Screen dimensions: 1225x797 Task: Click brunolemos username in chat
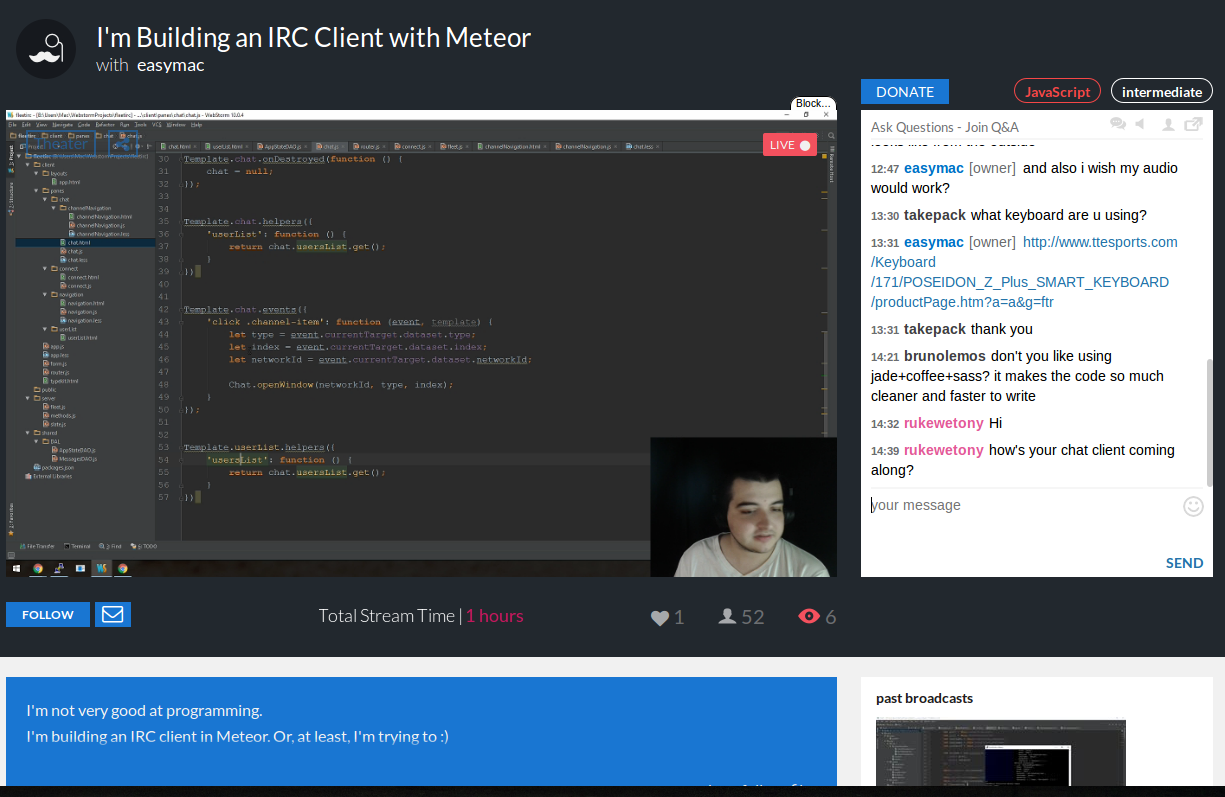click(x=945, y=356)
